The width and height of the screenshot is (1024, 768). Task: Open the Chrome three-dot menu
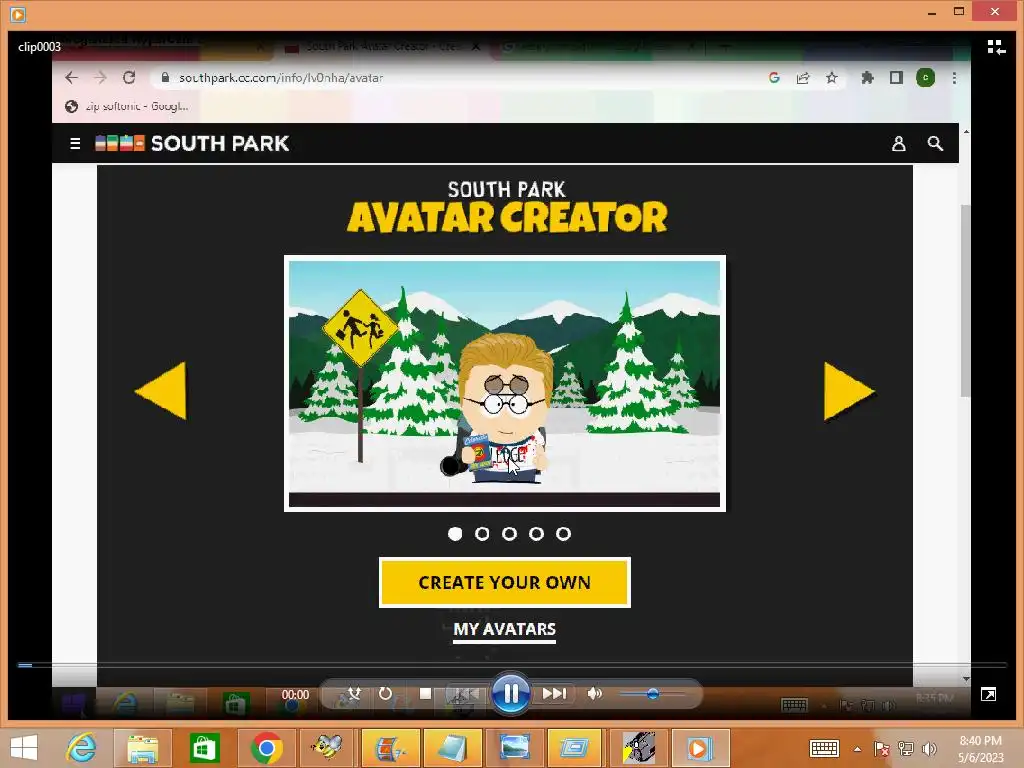coord(954,78)
